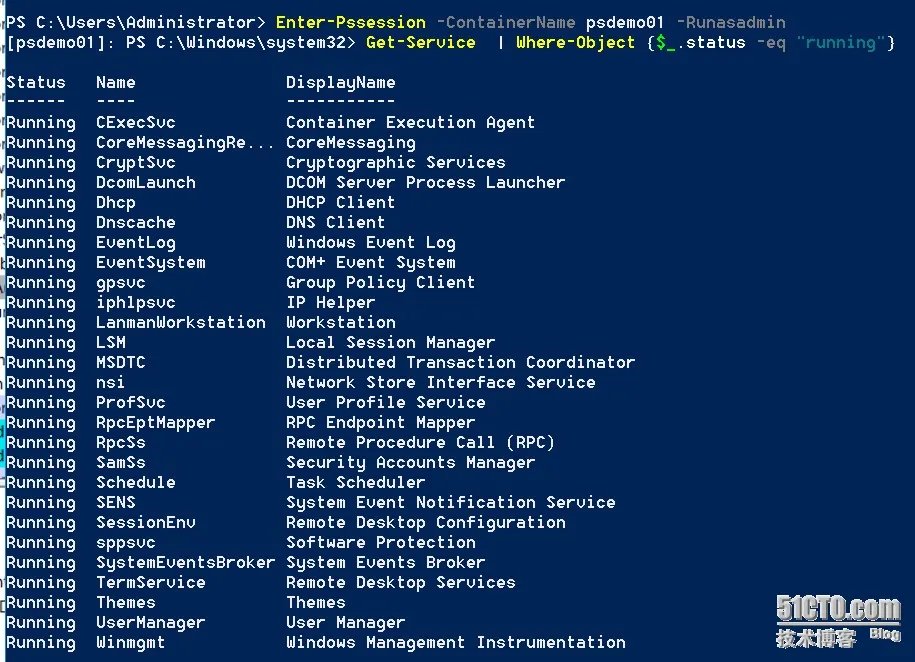This screenshot has height=662, width=915.
Task: Click the TermService service name
Action: tap(151, 583)
